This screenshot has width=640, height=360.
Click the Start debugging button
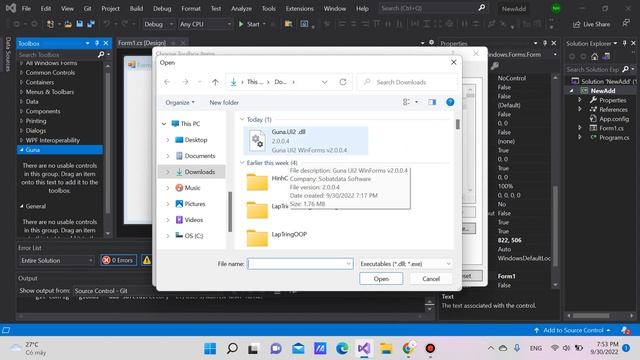[249, 24]
